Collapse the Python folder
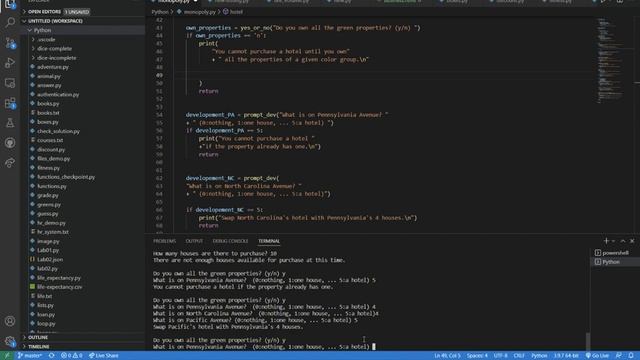This screenshot has height=360, width=640. pos(82,30)
